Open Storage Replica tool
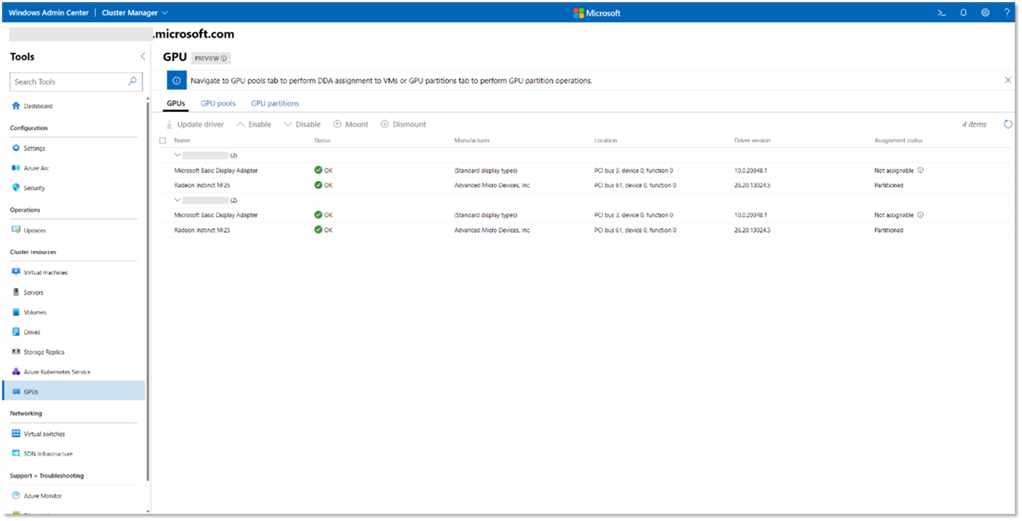The height and width of the screenshot is (521, 1022). click(x=44, y=351)
